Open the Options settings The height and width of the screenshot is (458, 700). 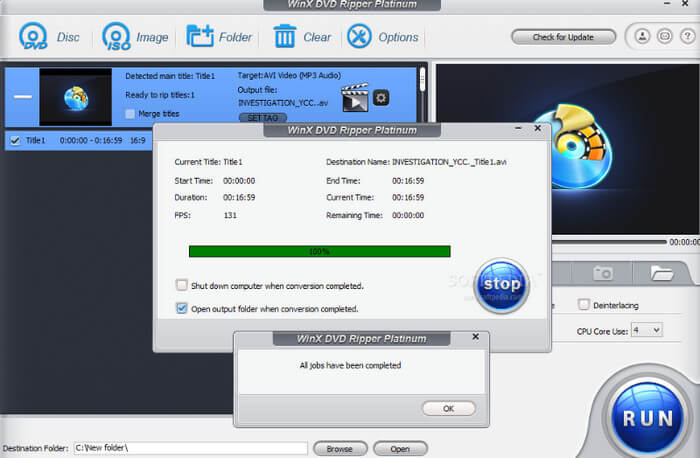383,37
